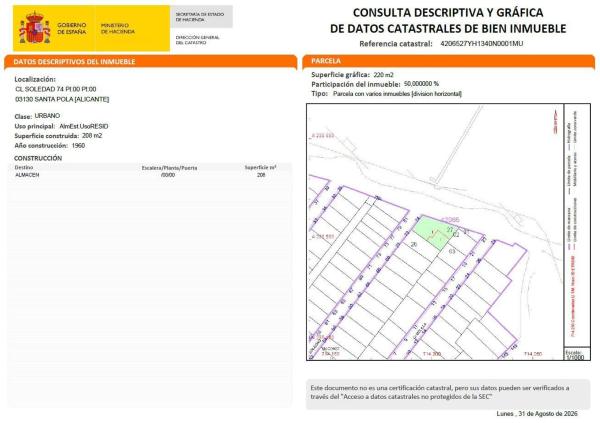The image size is (600, 423).
Task: Select the '50,000000 %' value
Action: [421, 84]
